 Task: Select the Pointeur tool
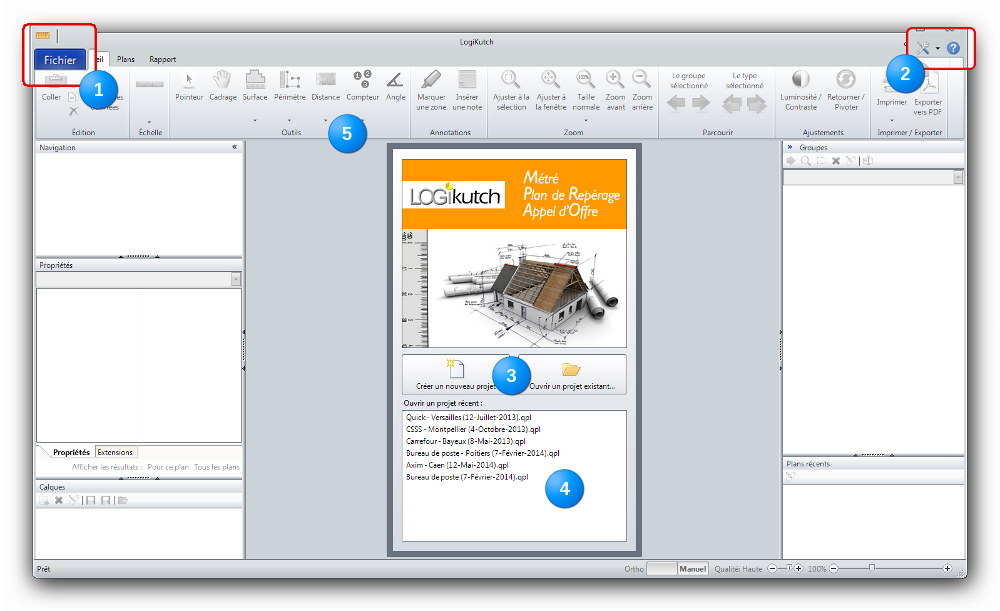(189, 86)
